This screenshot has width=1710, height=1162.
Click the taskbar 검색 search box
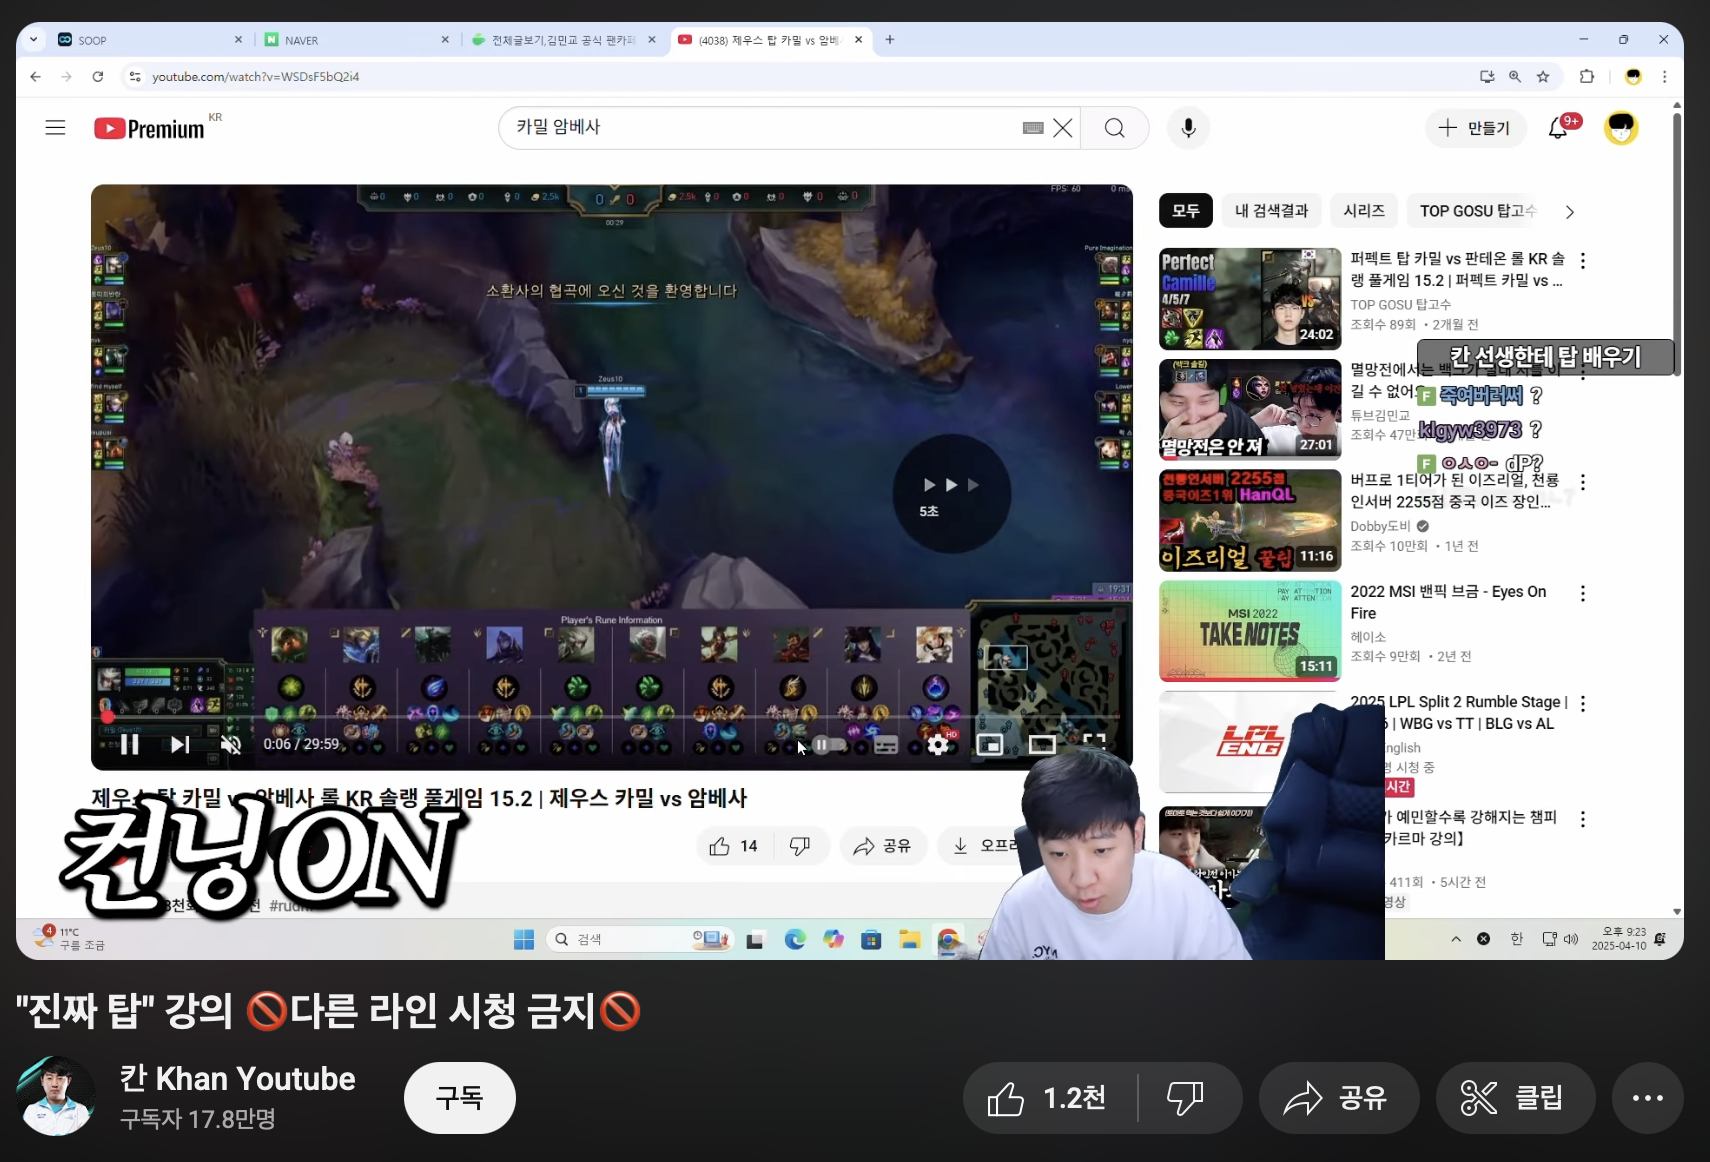[640, 939]
